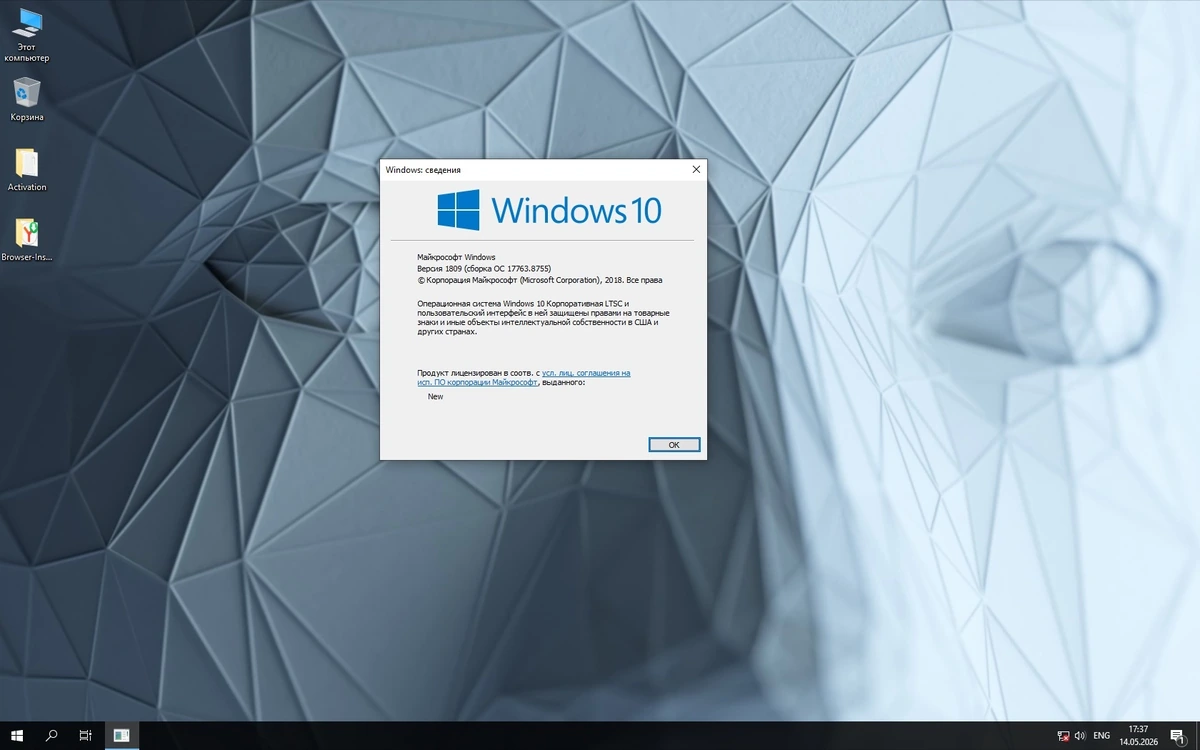Viewport: 1200px width, 750px height.
Task: Close the Windows: сведения dialog
Action: [696, 170]
